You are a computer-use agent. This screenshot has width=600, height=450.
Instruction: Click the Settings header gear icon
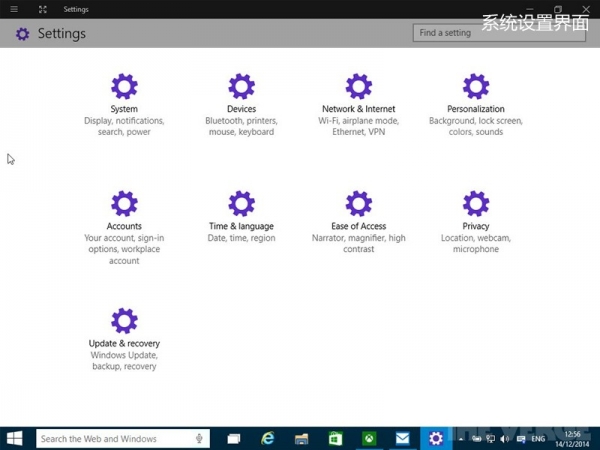click(23, 34)
